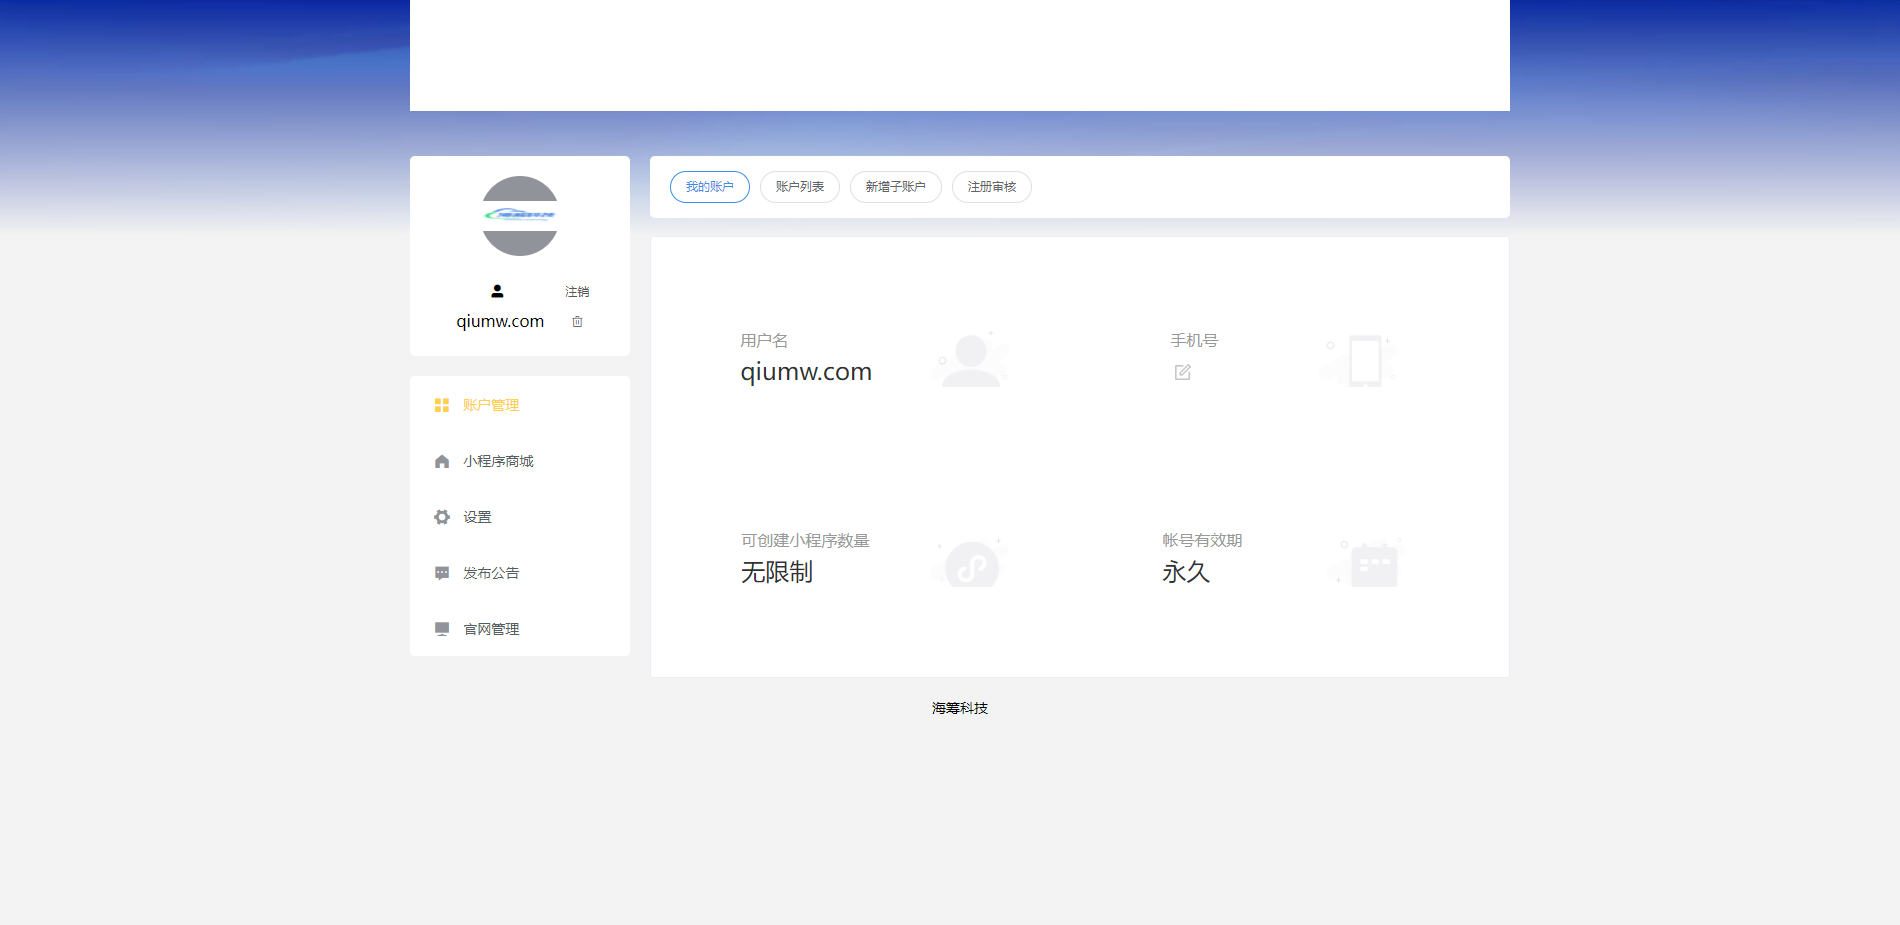Open the 账户列表 tab
The width and height of the screenshot is (1900, 925).
tap(799, 187)
